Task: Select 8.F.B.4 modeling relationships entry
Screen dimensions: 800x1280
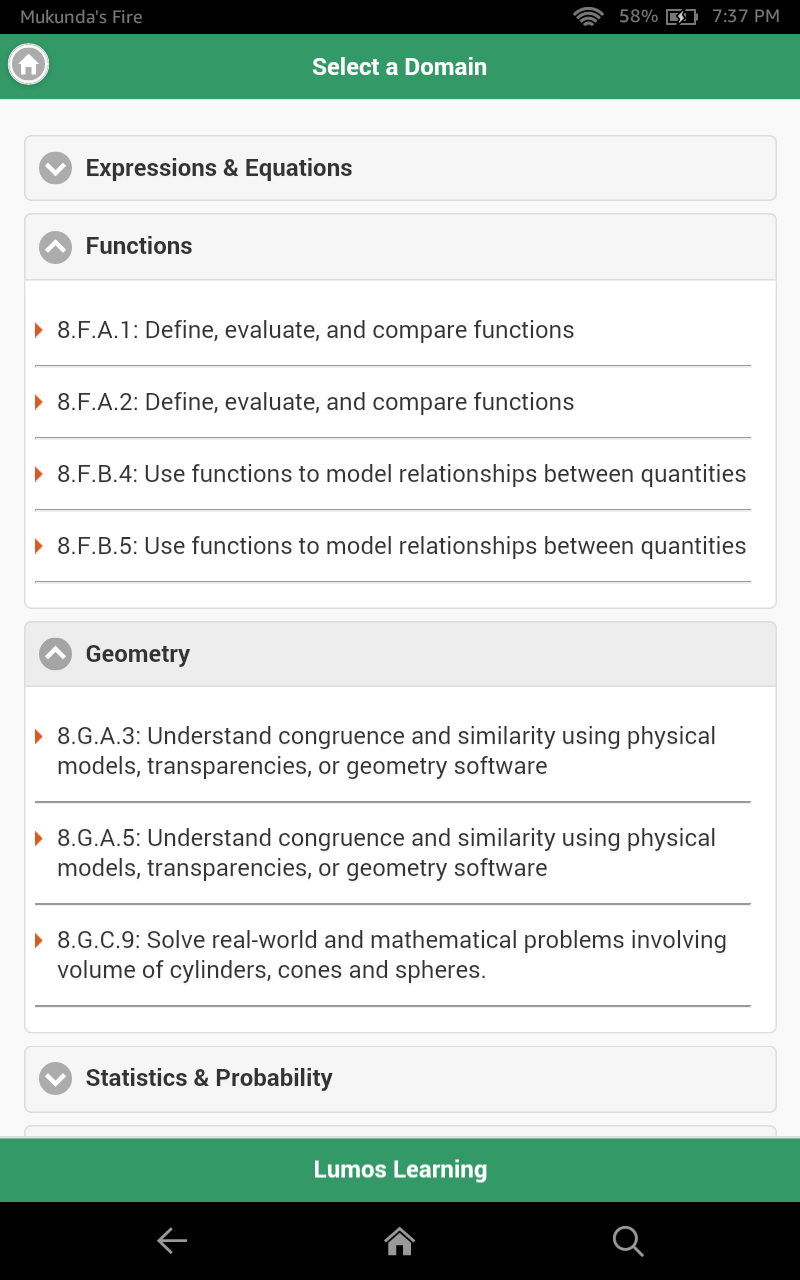Action: pos(400,473)
